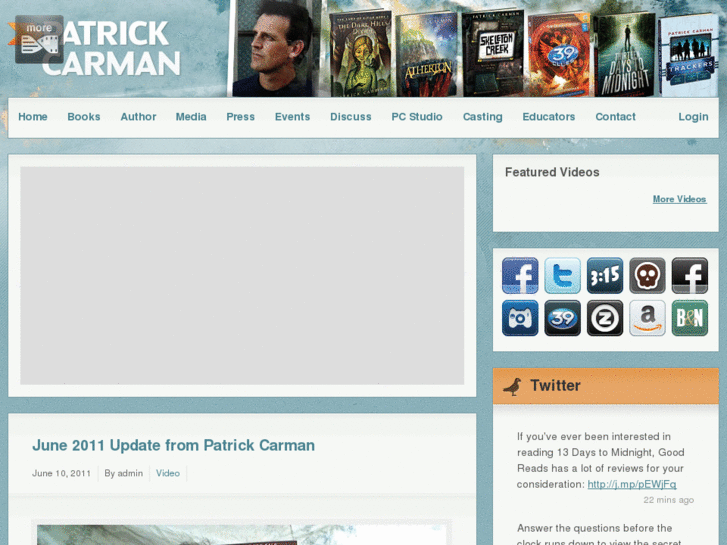Click the Skeleton Creek book cover

[x=493, y=53]
